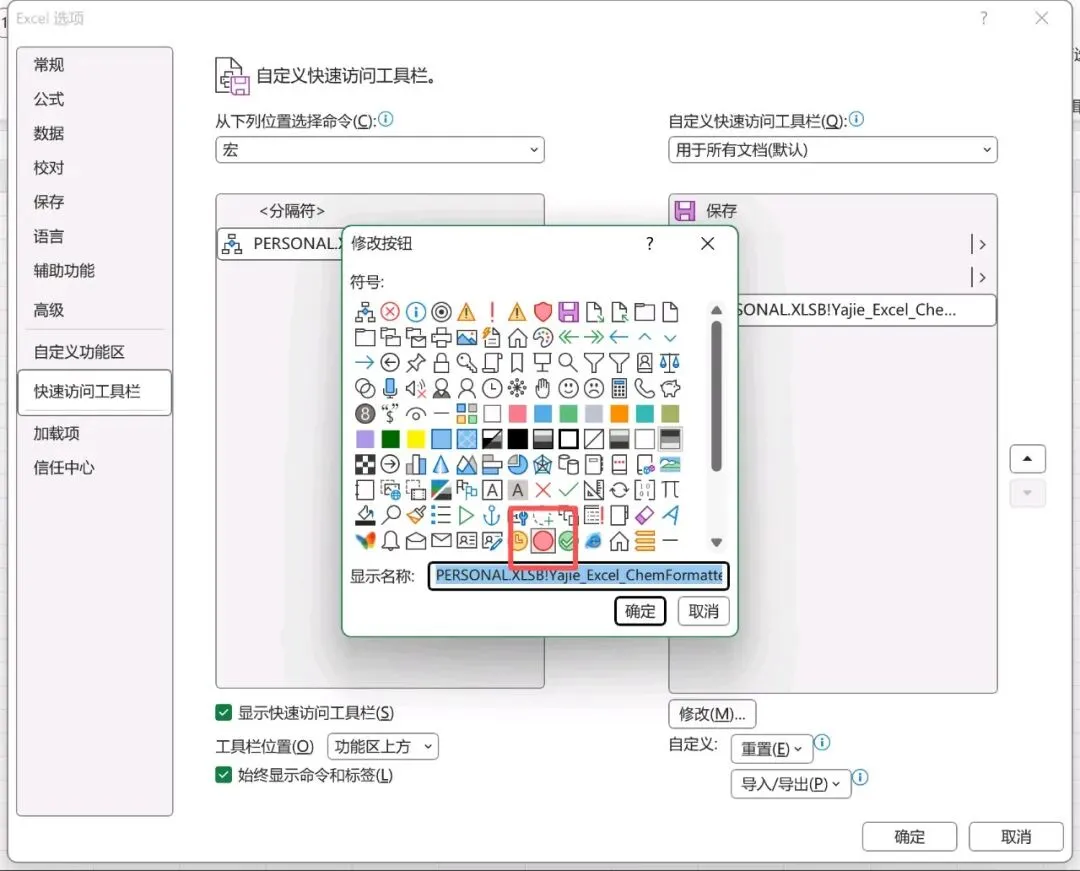
Task: Select the red filled circle symbol
Action: [x=543, y=541]
